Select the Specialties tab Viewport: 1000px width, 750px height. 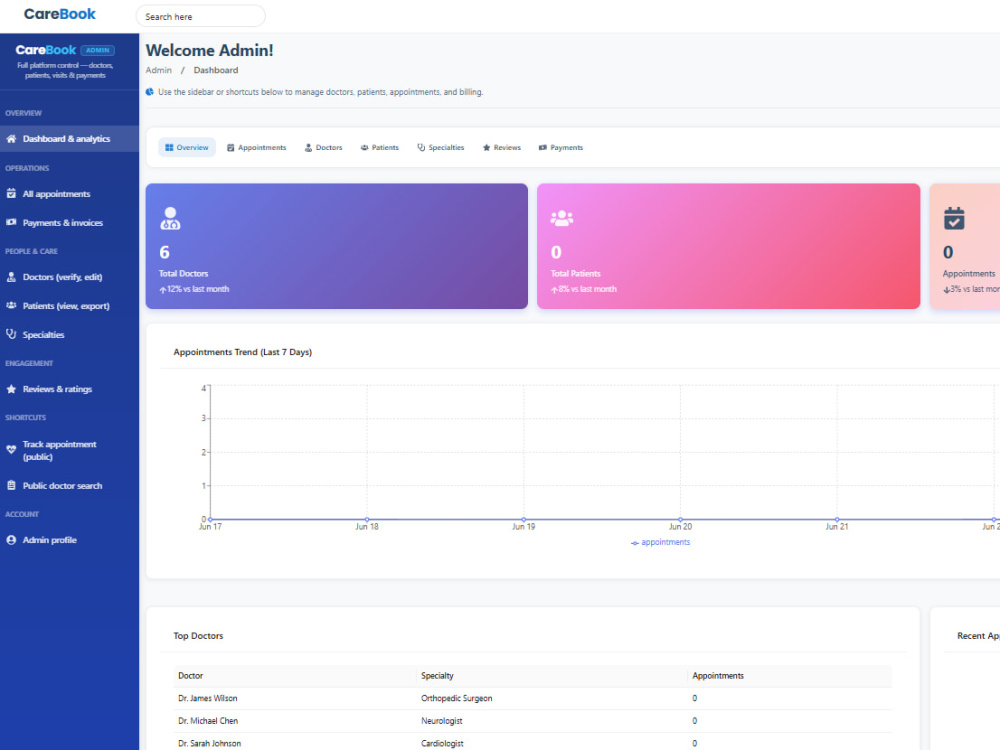click(441, 147)
